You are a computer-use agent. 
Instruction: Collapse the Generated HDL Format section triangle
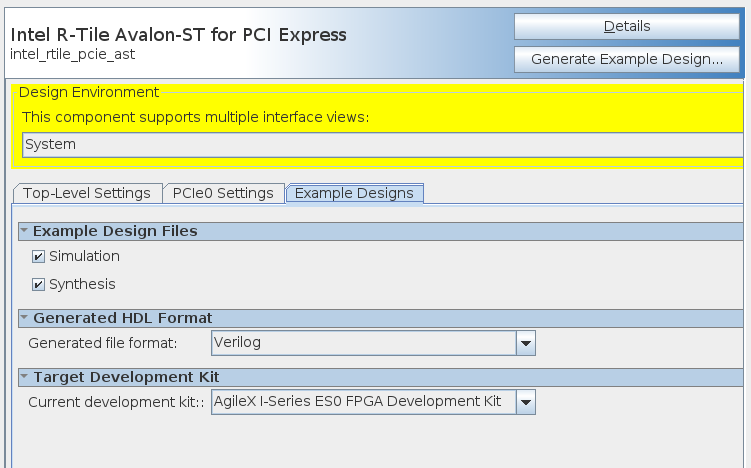coord(24,318)
